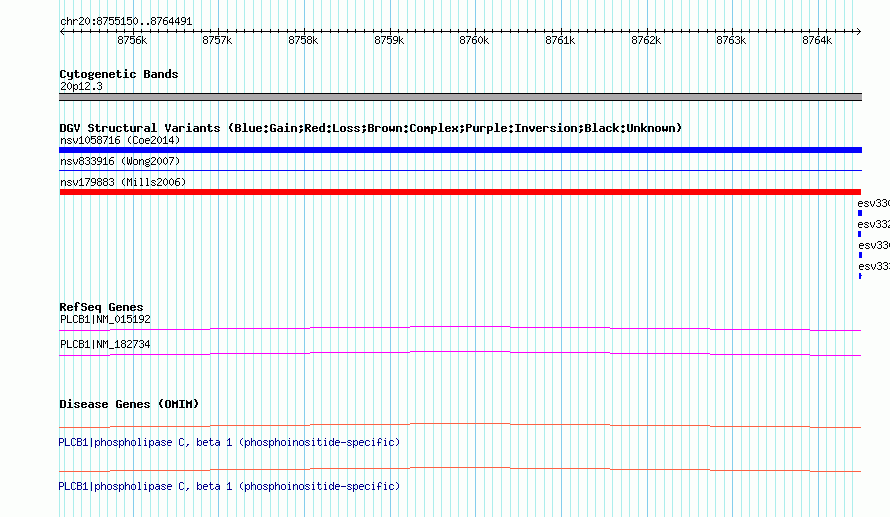The height and width of the screenshot is (517, 890).
Task: Select the magenta gene line under PLCB1|NM_015192
Action: coord(460,328)
